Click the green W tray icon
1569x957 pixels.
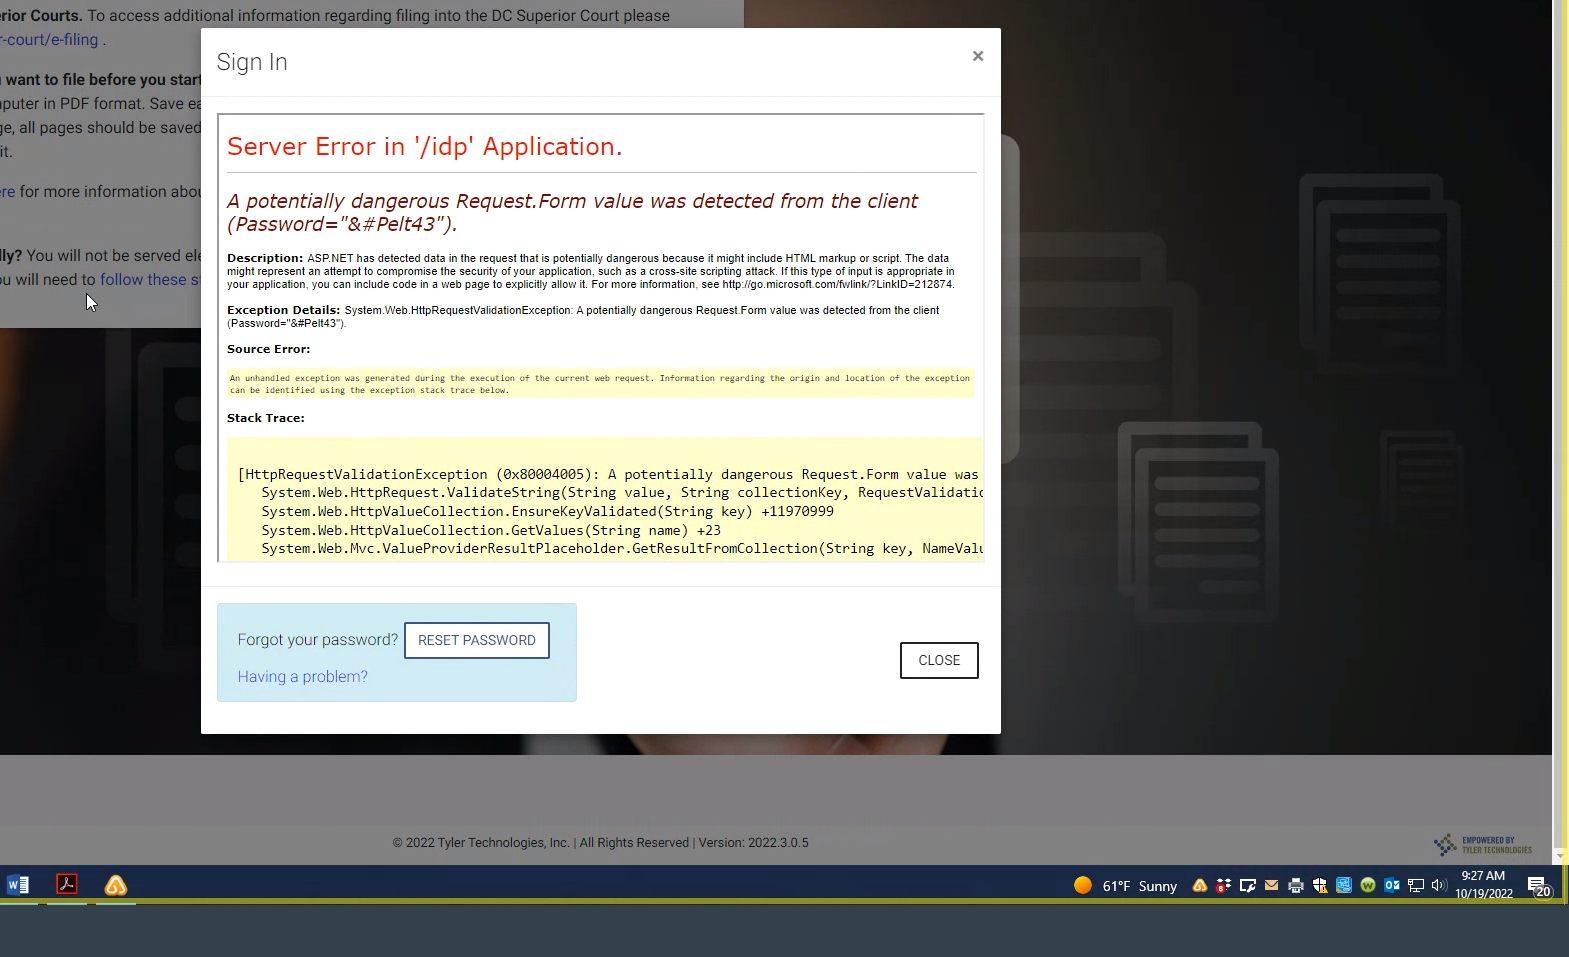[1368, 885]
